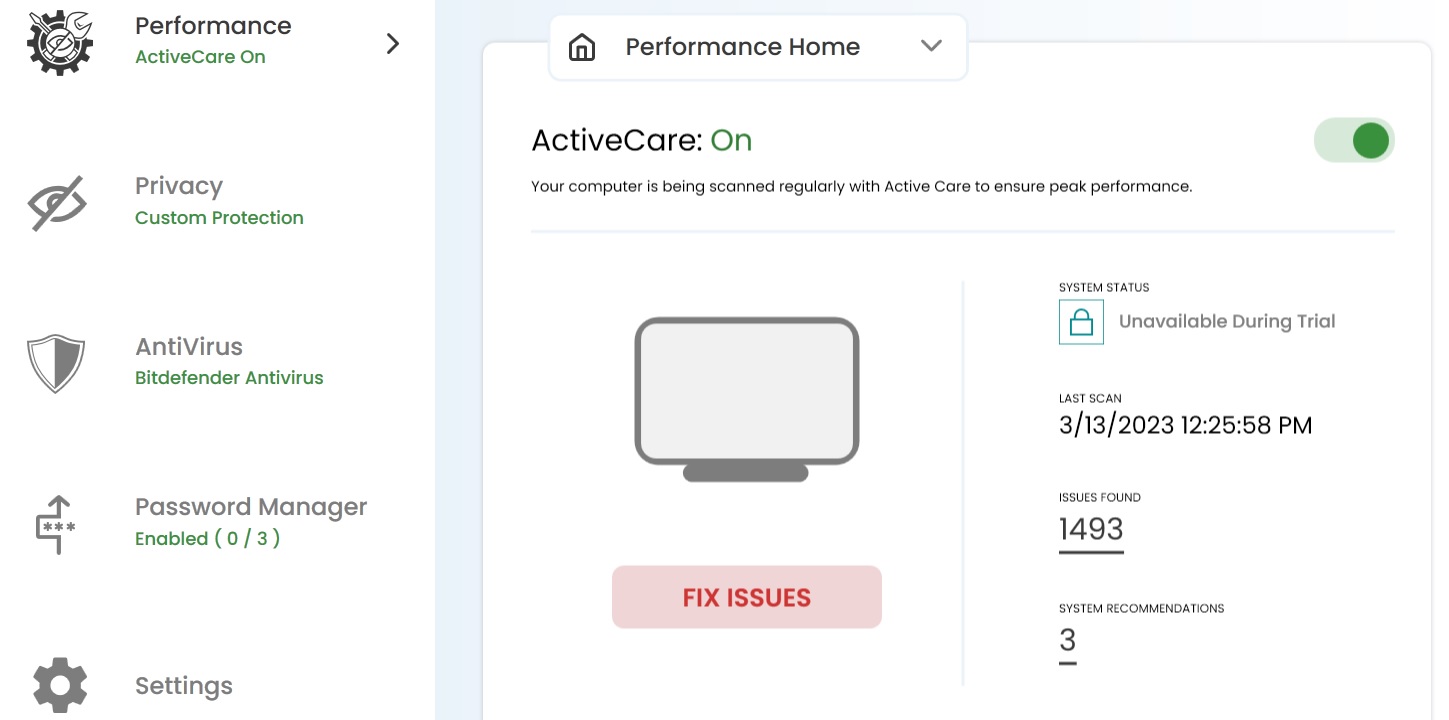The height and width of the screenshot is (720, 1449).
Task: Click the Settings gear icon
Action: click(60, 685)
